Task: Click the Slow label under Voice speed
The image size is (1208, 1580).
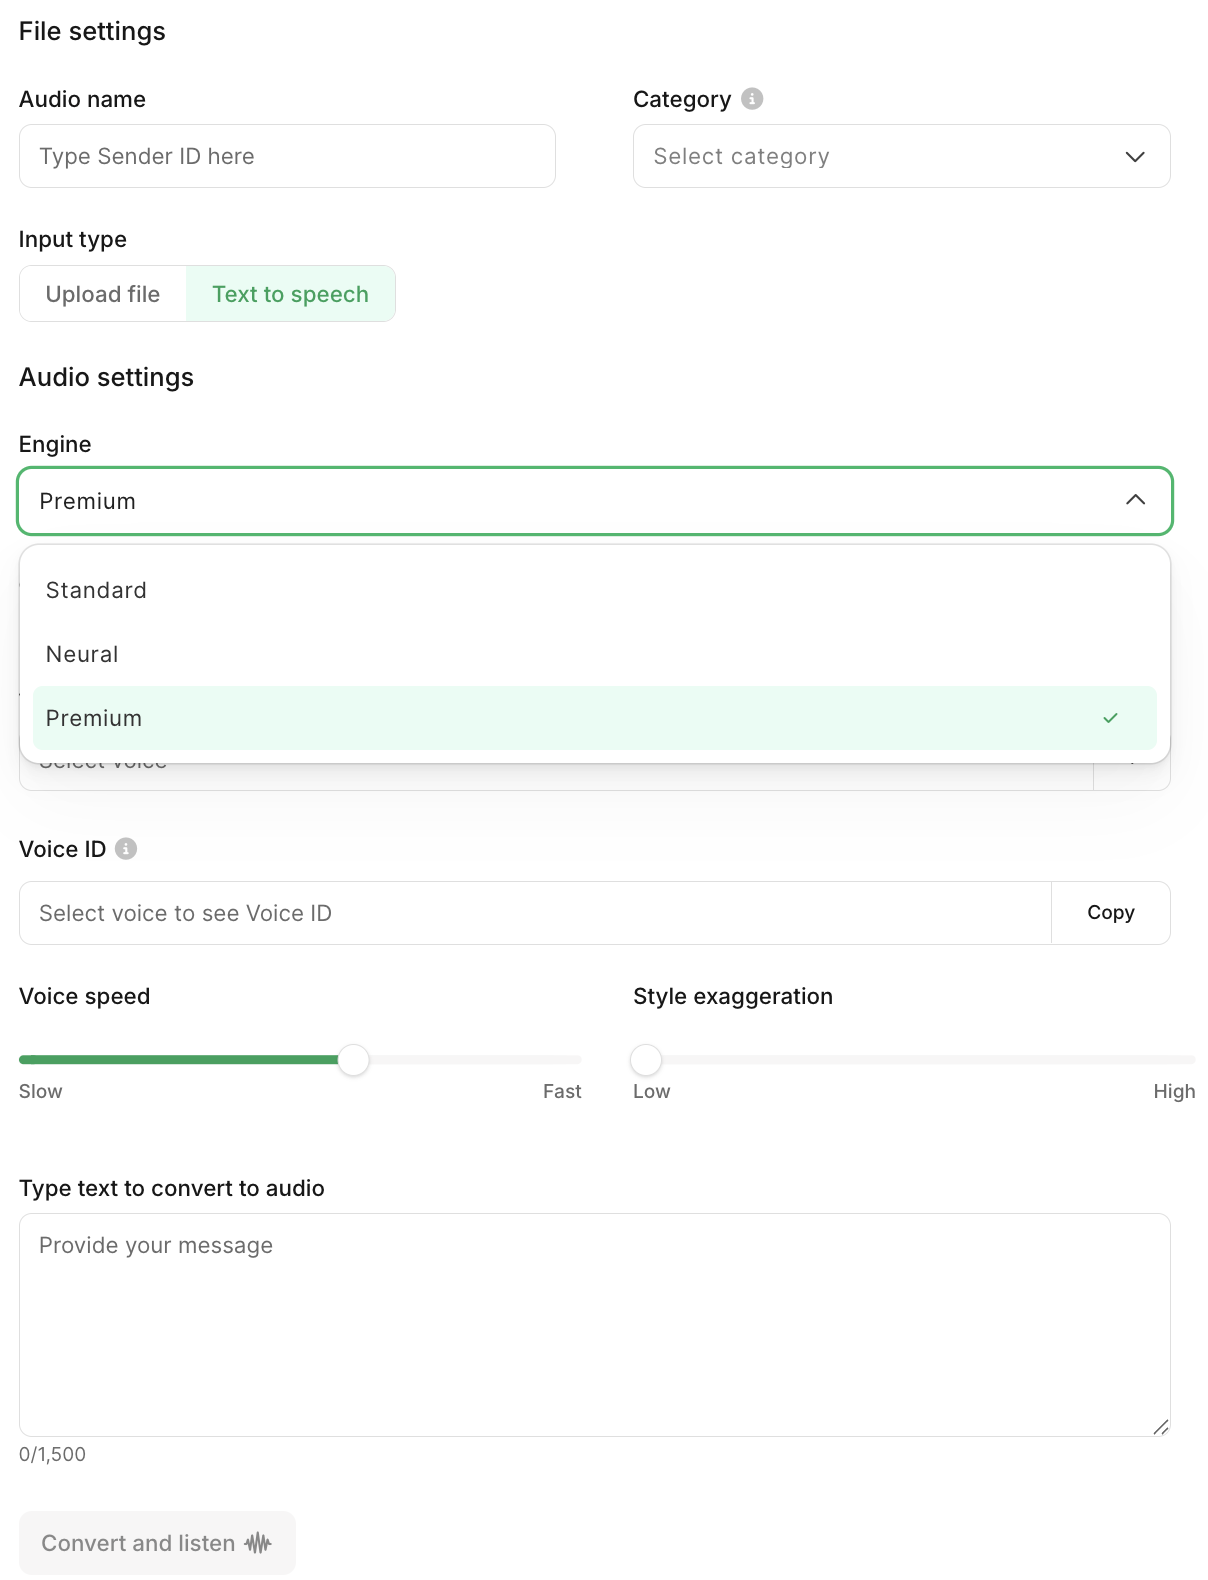Action: [41, 1091]
